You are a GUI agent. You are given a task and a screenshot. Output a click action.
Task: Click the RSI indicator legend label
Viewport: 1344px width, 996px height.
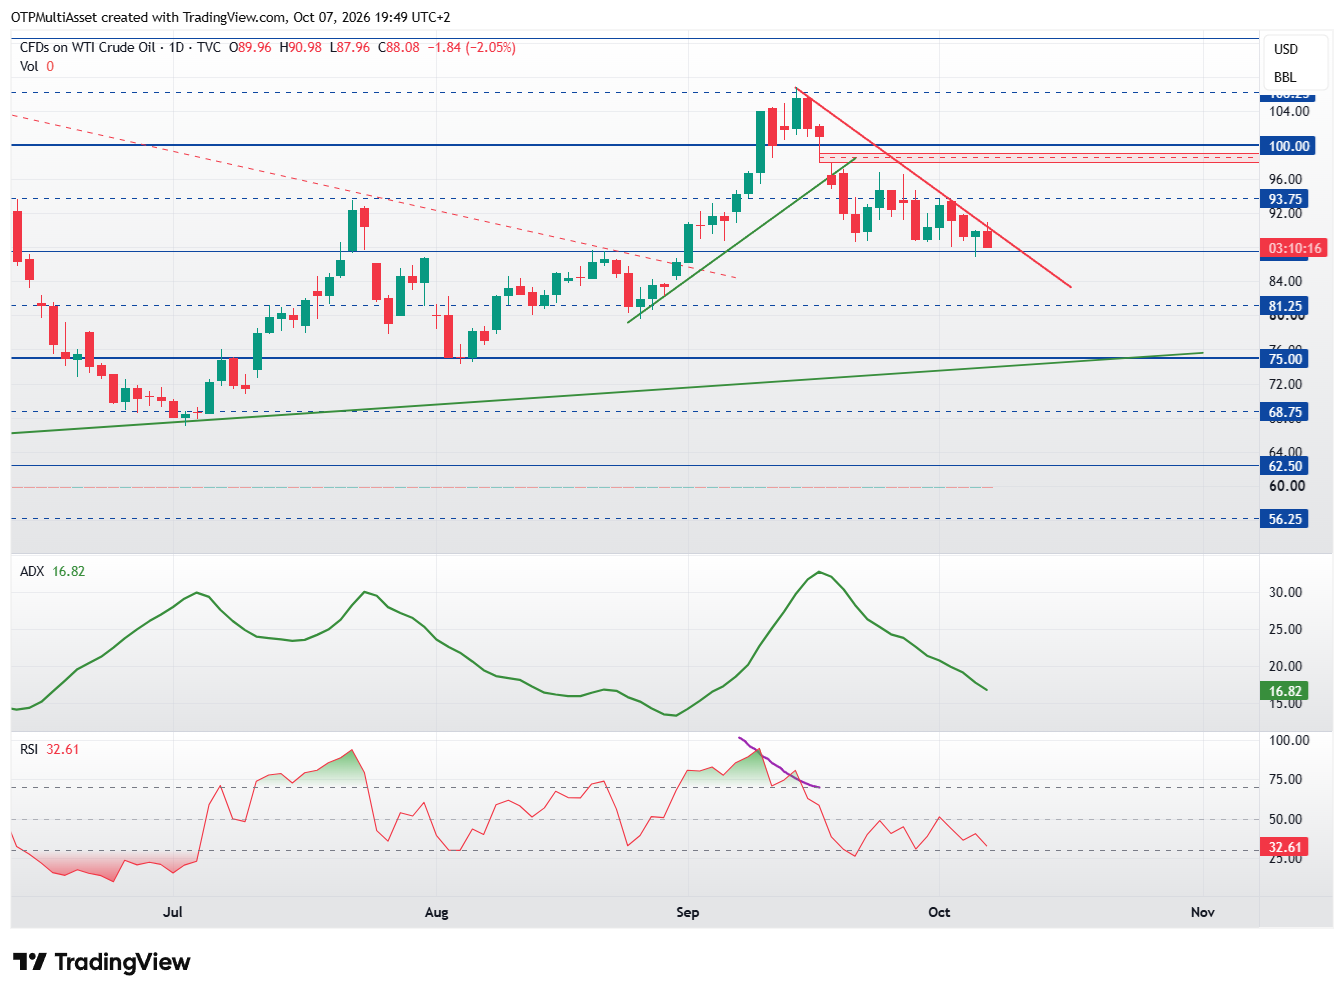[x=29, y=749]
